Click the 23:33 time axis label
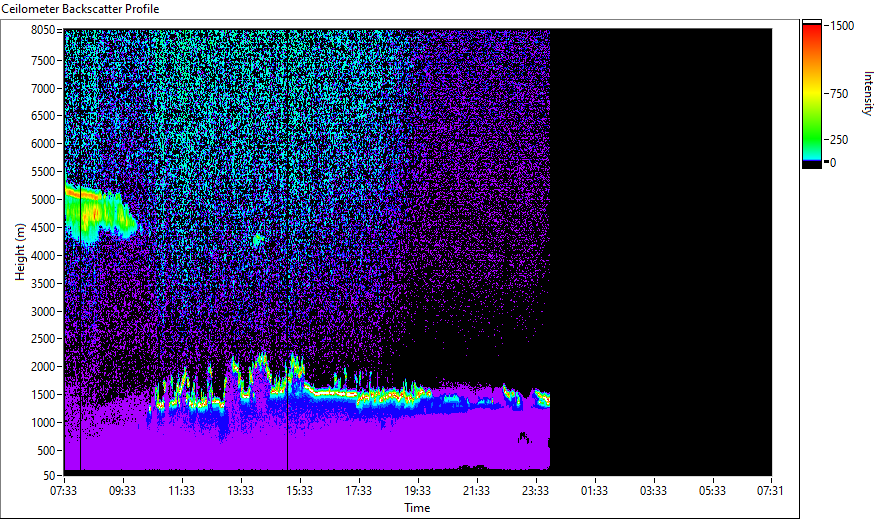The height and width of the screenshot is (519, 878). tap(535, 491)
